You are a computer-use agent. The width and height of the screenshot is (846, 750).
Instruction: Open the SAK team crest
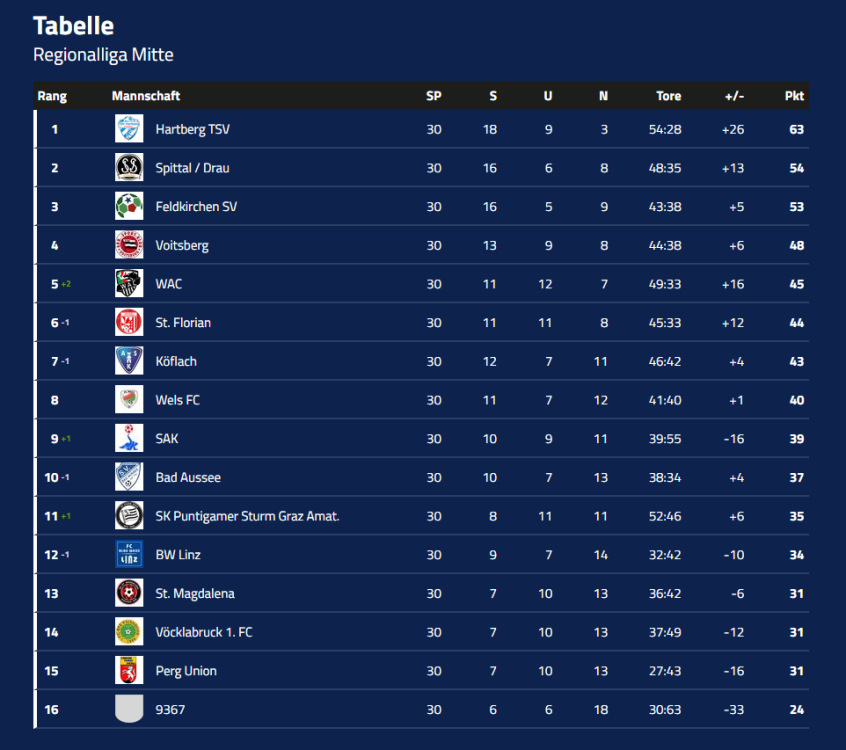pos(129,438)
